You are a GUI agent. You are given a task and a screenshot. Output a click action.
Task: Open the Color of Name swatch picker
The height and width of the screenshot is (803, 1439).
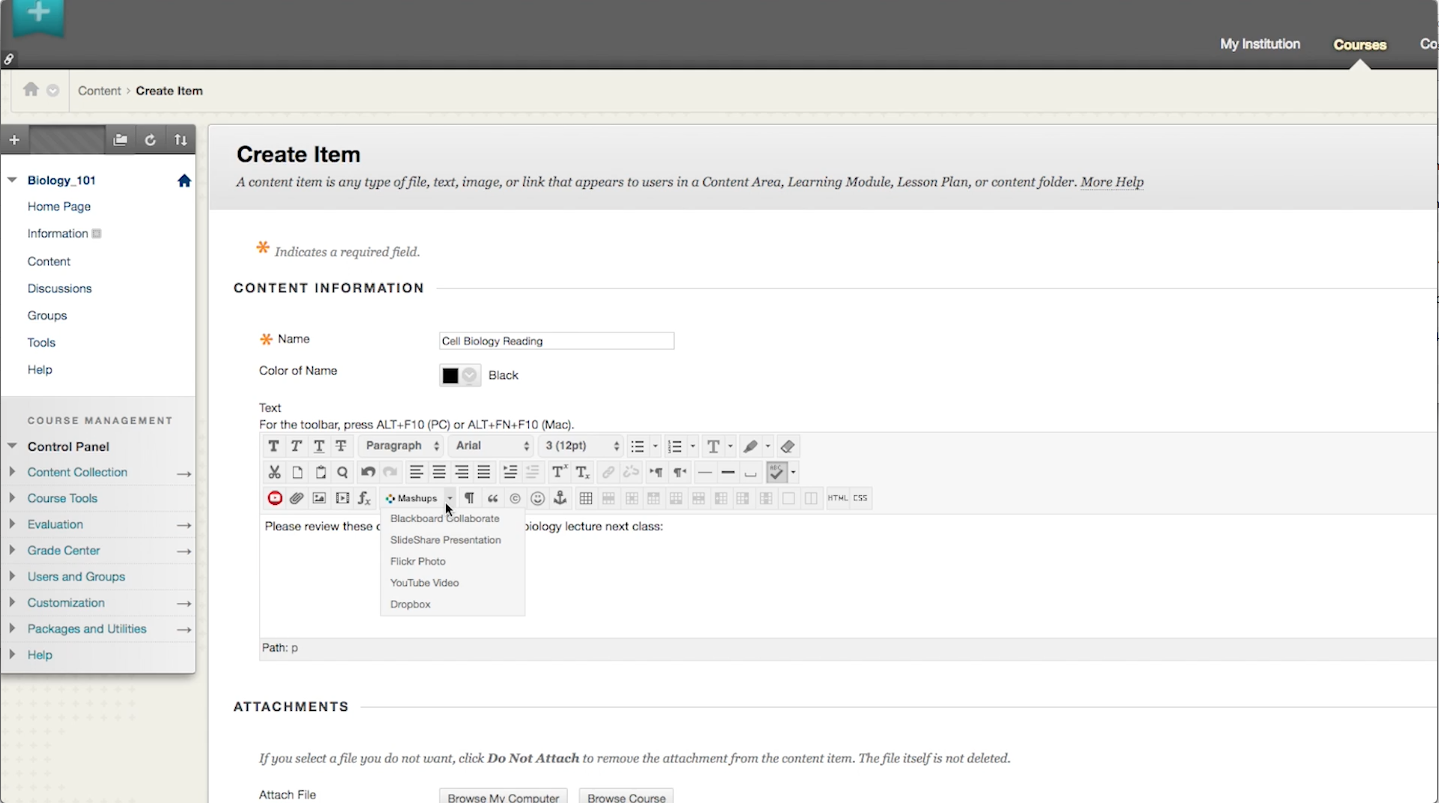pos(460,375)
